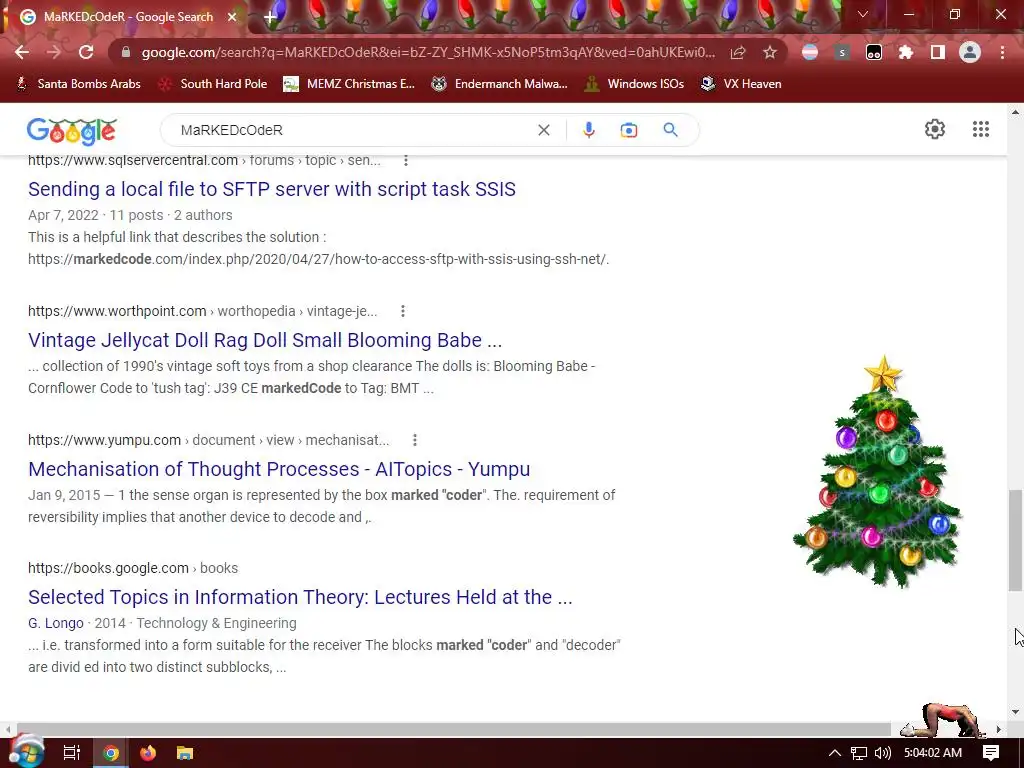Open a new browser tab
1024x768 pixels.
(x=270, y=17)
